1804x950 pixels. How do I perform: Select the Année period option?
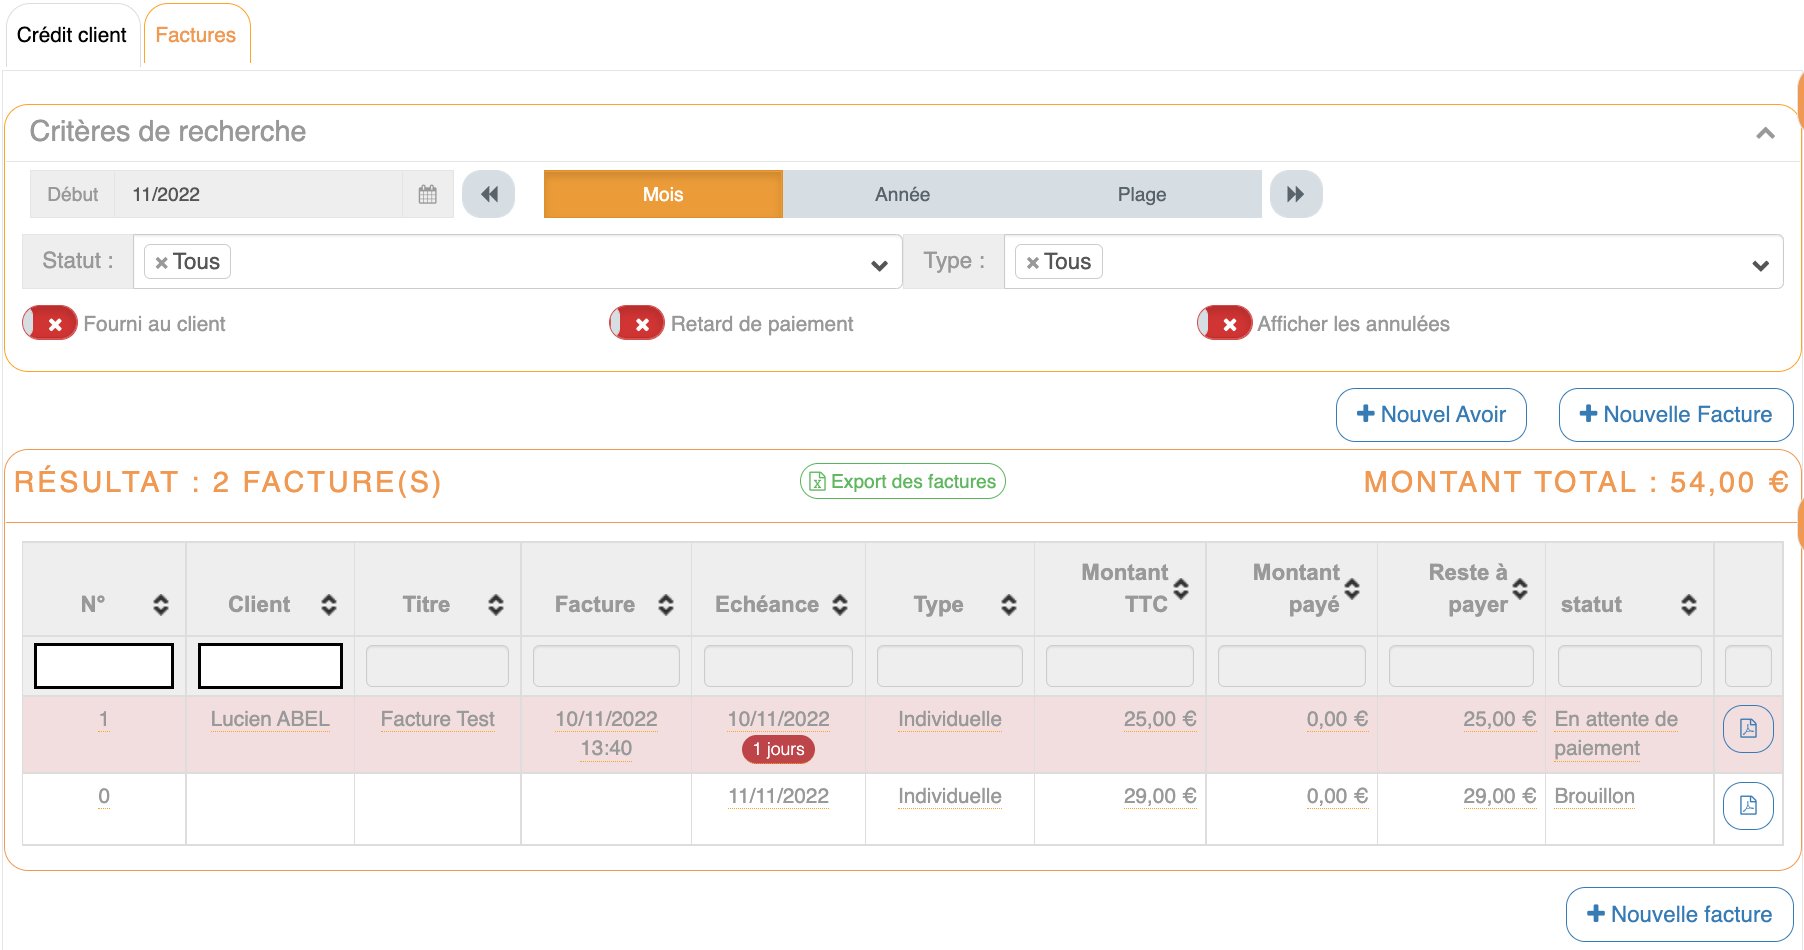pyautogui.click(x=902, y=194)
